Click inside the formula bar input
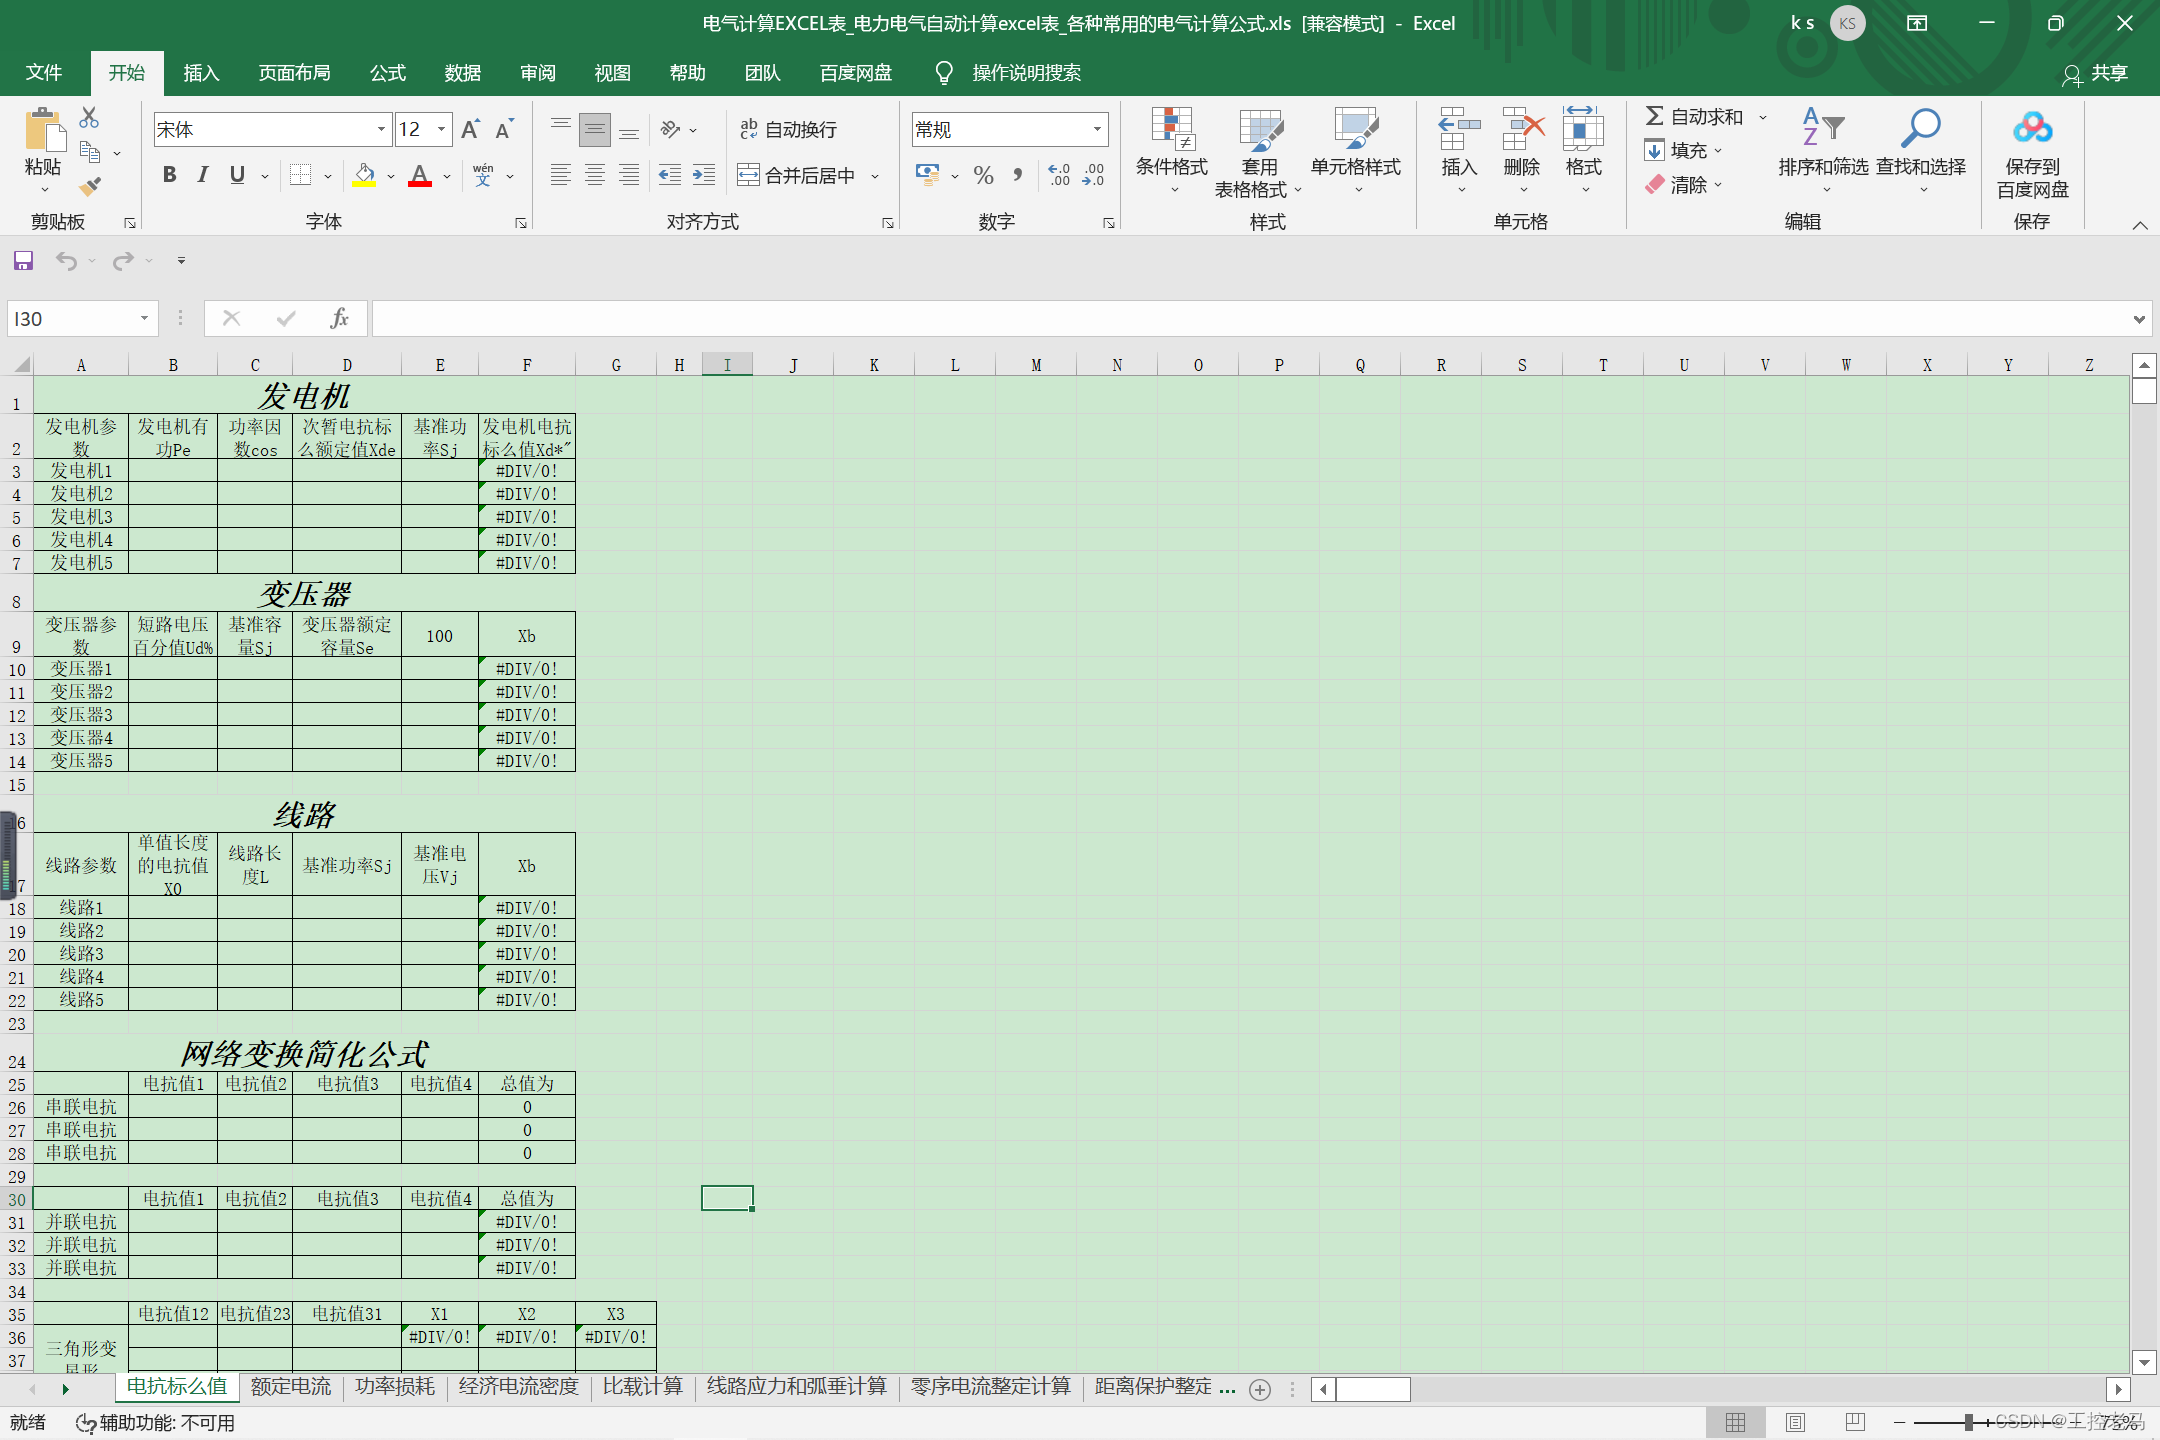Image resolution: width=2160 pixels, height=1440 pixels. click(1250, 318)
